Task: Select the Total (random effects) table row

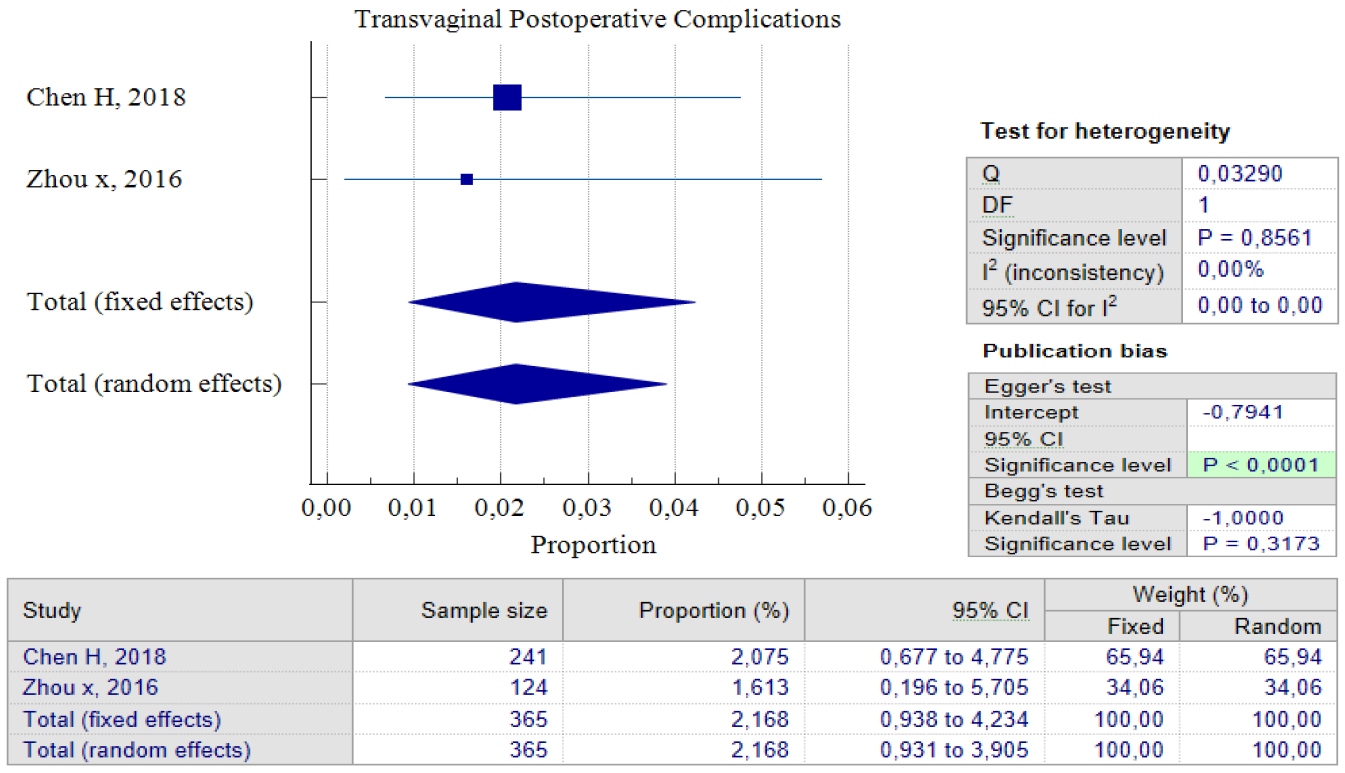Action: (x=672, y=750)
